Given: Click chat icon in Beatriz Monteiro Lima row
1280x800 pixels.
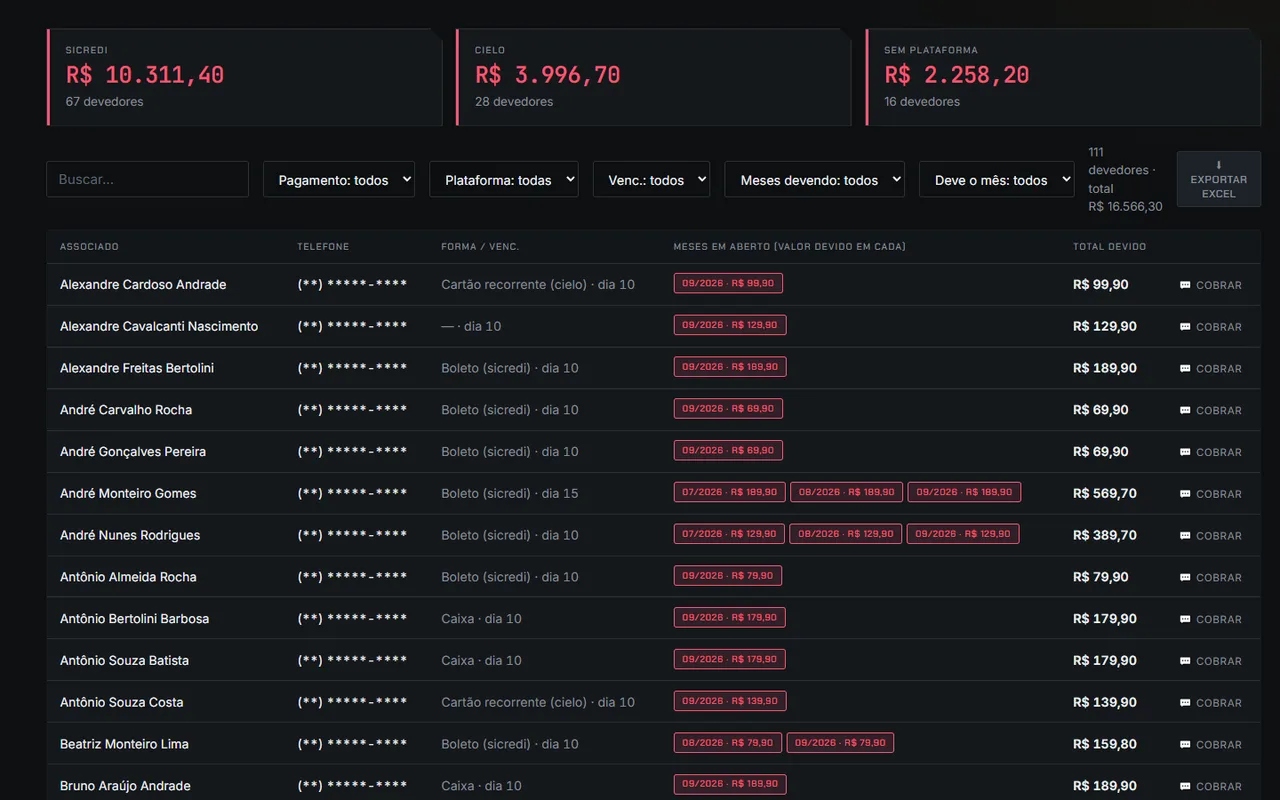Looking at the screenshot, I should 1185,745.
